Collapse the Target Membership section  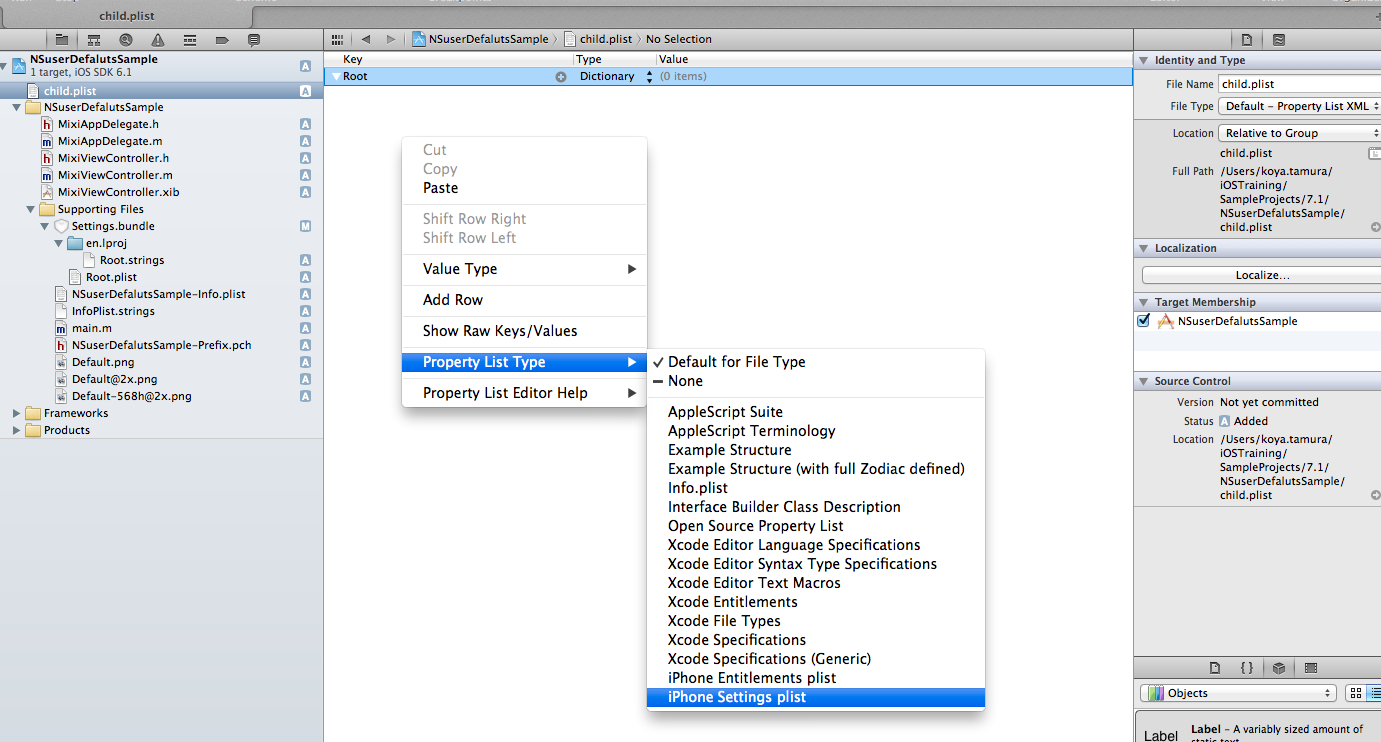(1144, 302)
